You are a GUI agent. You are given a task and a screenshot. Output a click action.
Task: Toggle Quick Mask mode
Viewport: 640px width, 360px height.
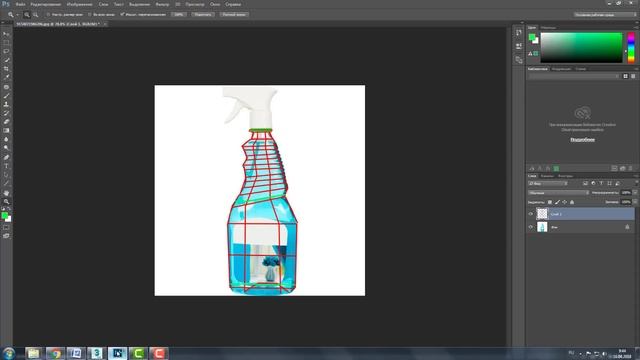(x=6, y=227)
